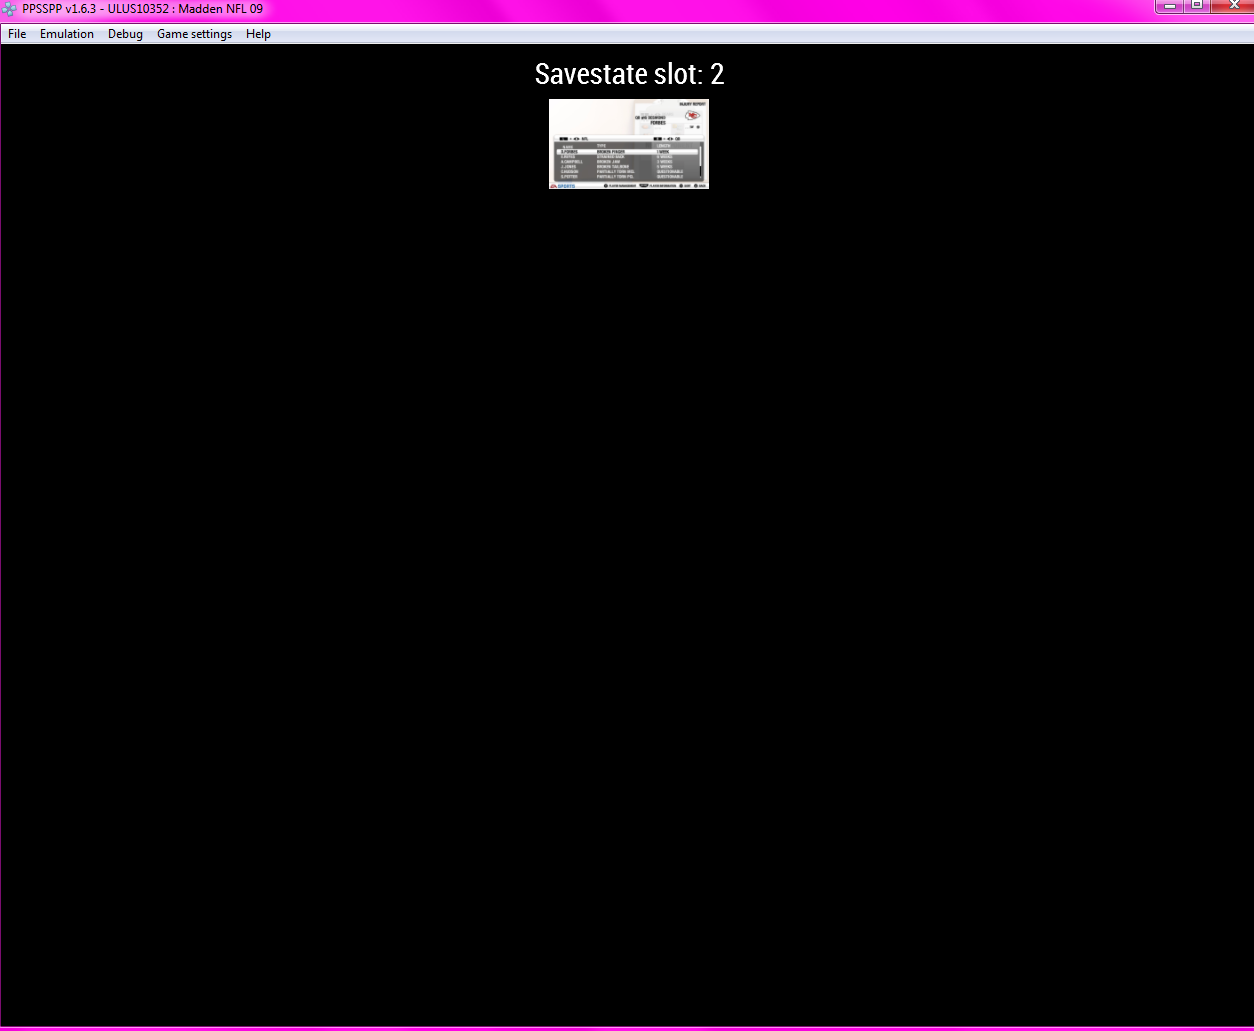Click the savestate slot 2 thumbnail
The height and width of the screenshot is (1031, 1254).
coord(628,144)
